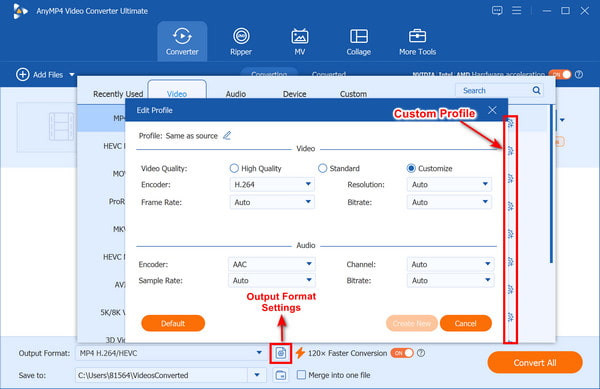Open Sample Rate dropdown
The width and height of the screenshot is (600, 389).
[272, 280]
